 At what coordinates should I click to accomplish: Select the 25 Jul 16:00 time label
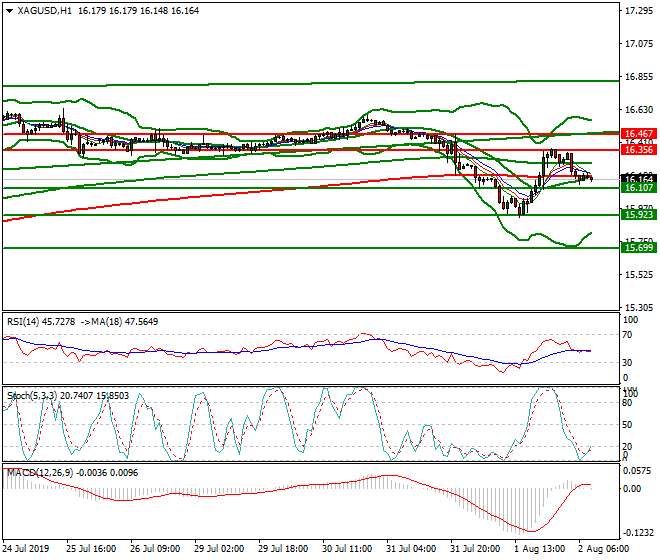[x=91, y=549]
